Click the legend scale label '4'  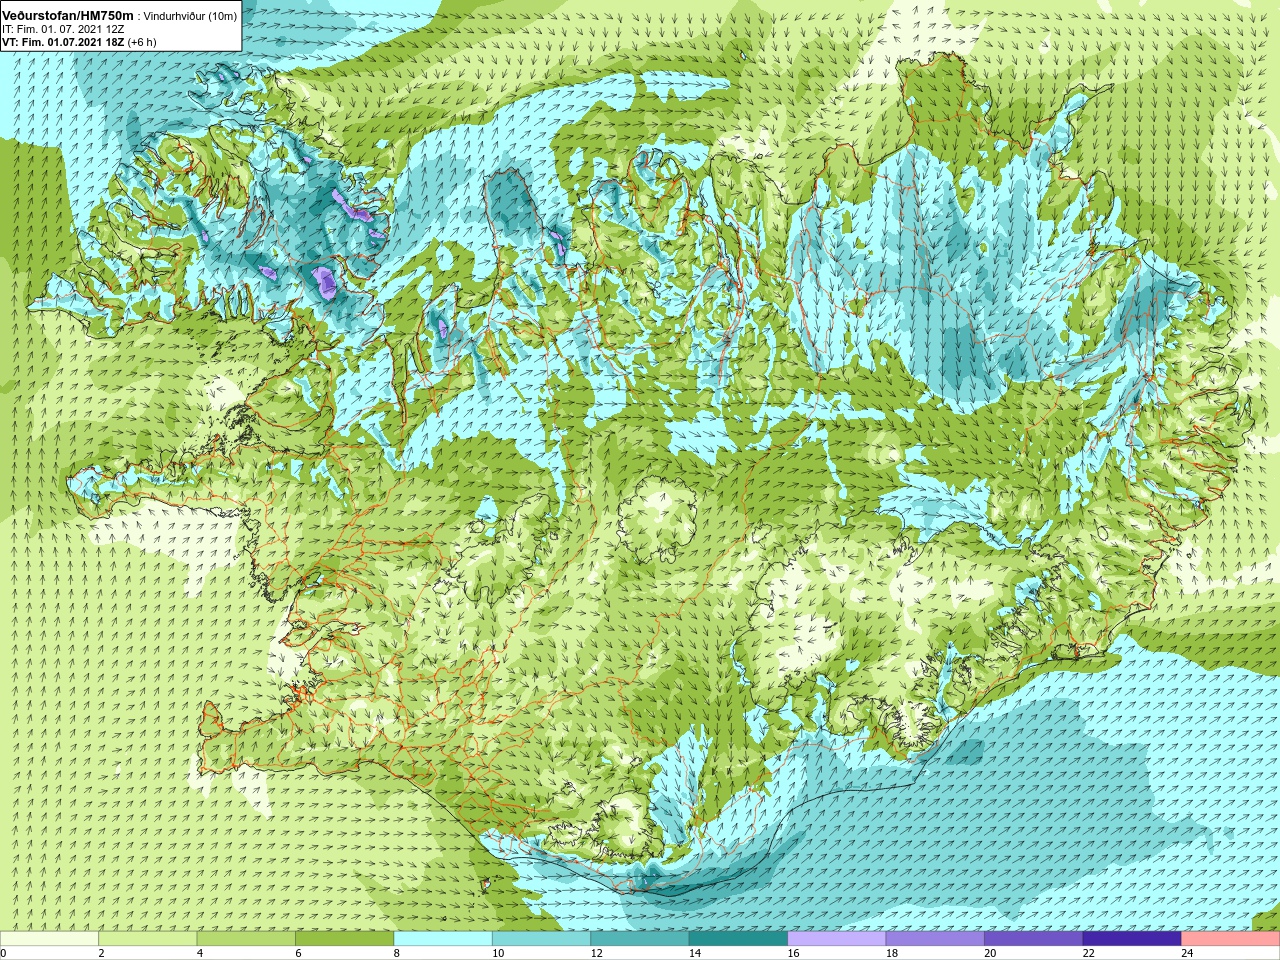pyautogui.click(x=200, y=954)
